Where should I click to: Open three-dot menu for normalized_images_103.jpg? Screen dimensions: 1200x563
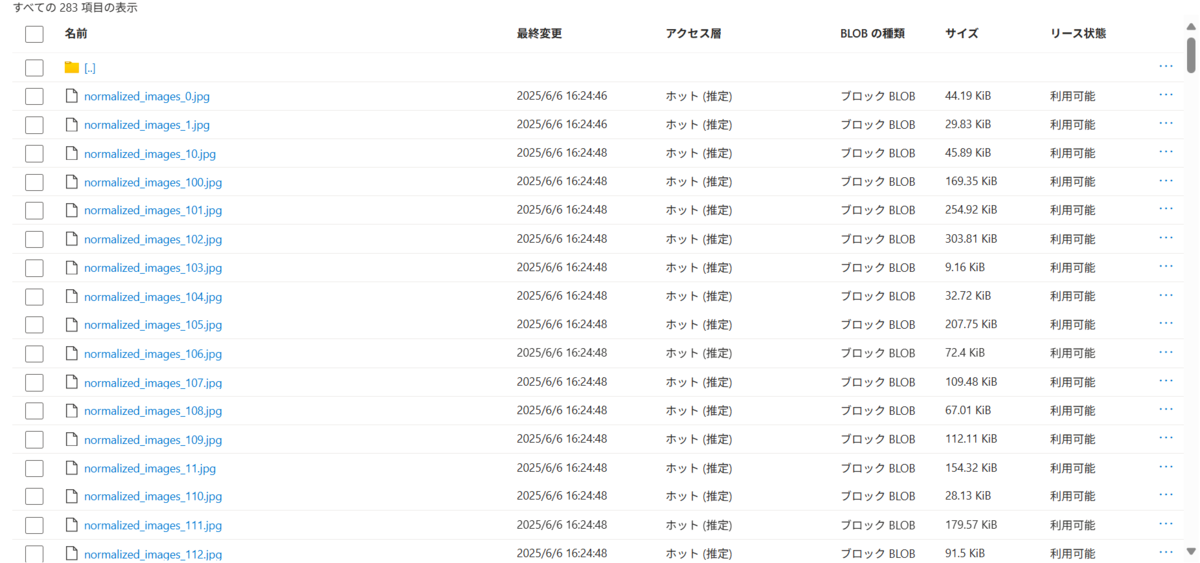(1165, 266)
